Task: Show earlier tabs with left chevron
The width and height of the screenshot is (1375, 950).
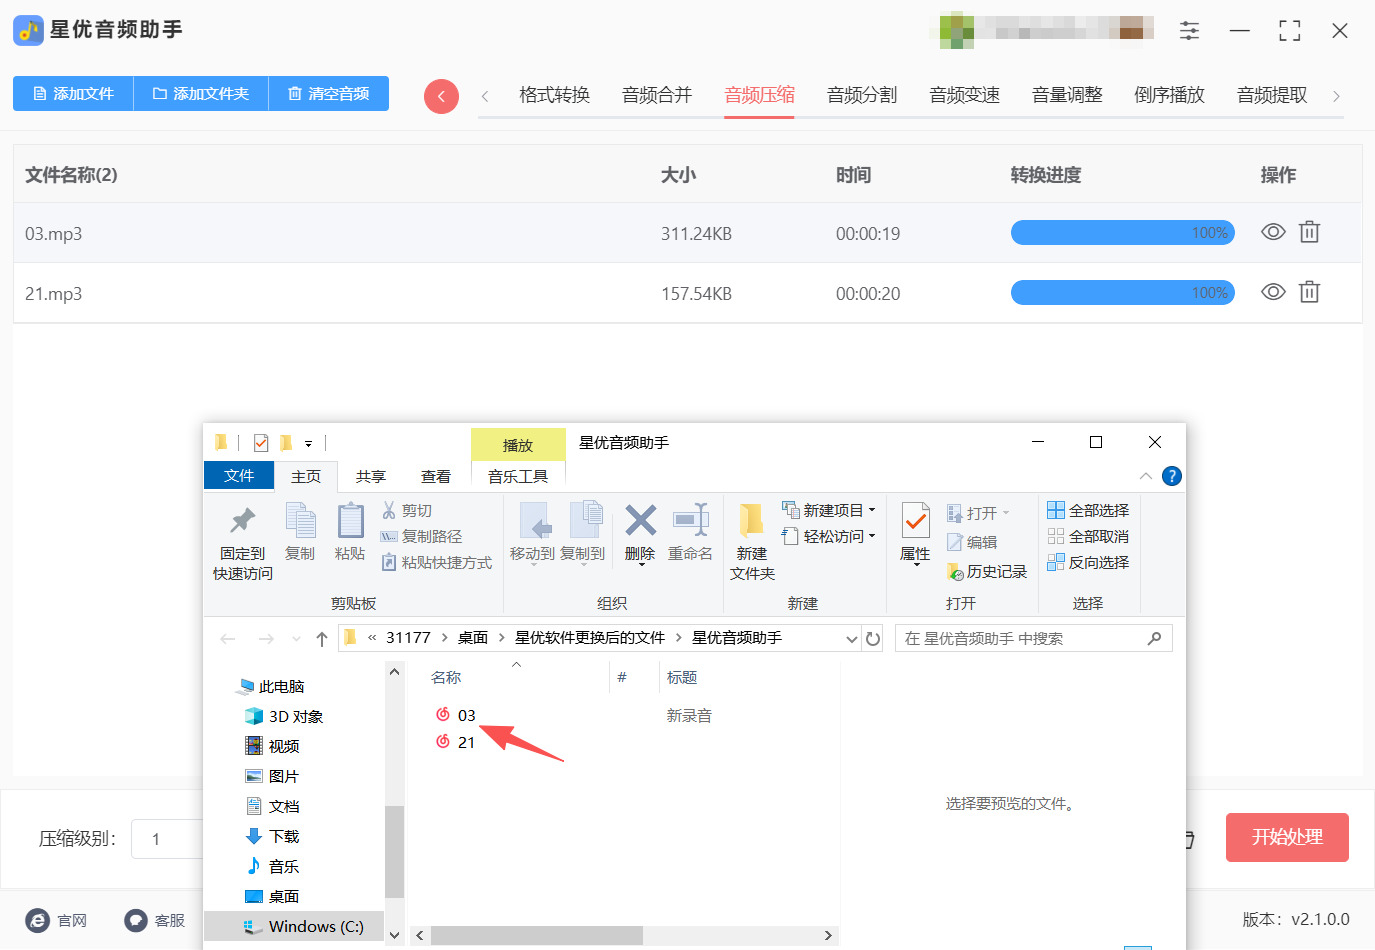Action: point(485,96)
